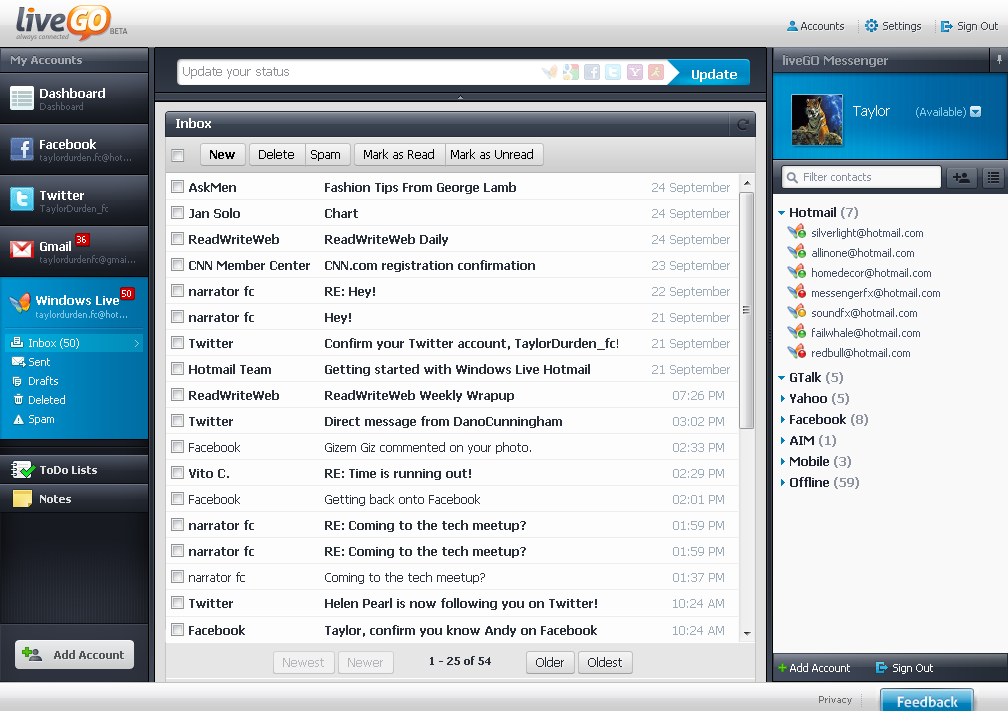The width and height of the screenshot is (1008, 711).
Task: Check the Jan Solo message checkbox
Action: tap(178, 213)
